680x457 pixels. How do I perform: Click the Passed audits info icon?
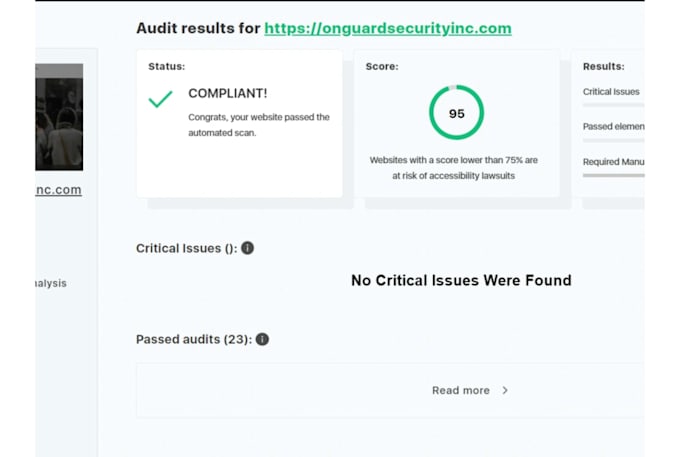tap(262, 339)
